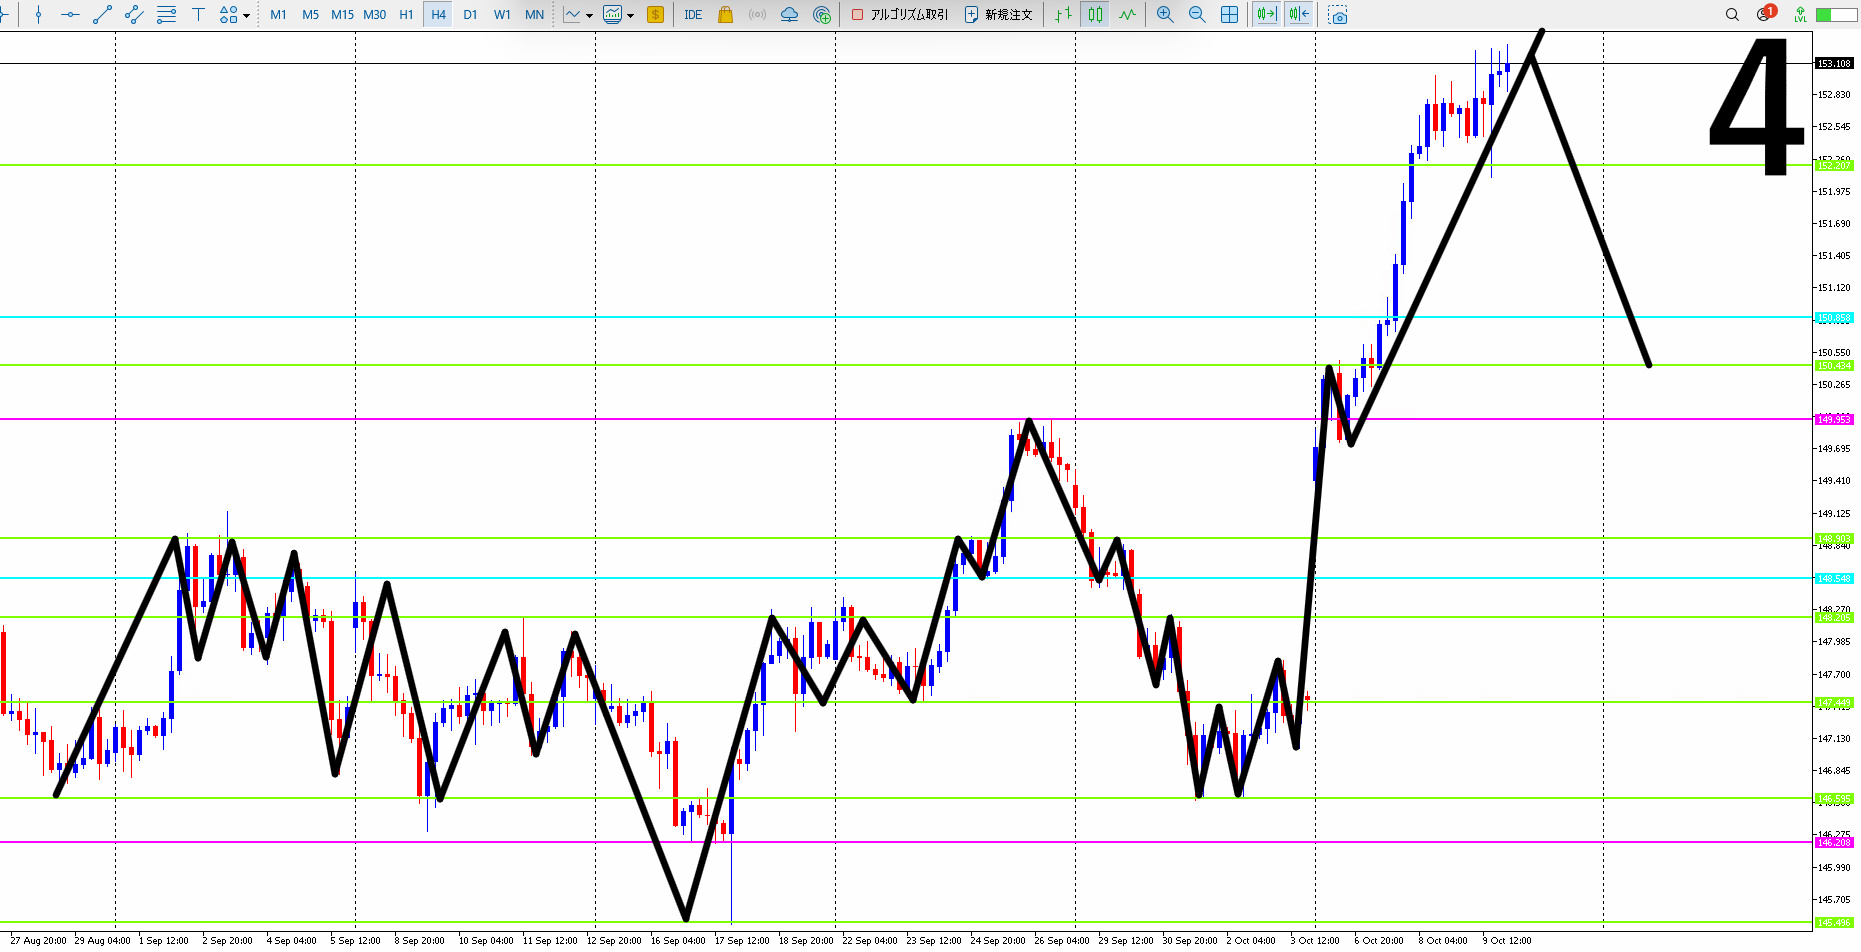The image size is (1861, 952).
Task: Switch chart to candlestick style
Action: [1095, 15]
